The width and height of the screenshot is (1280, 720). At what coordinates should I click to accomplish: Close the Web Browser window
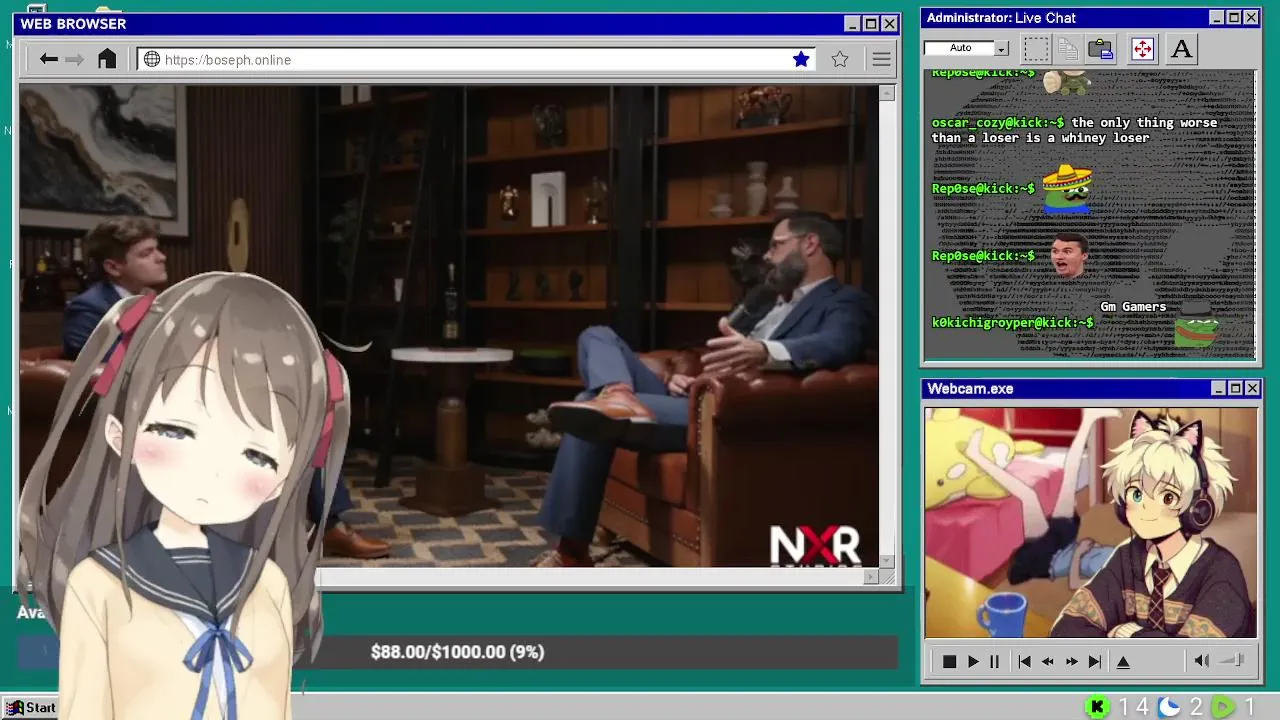pos(889,24)
